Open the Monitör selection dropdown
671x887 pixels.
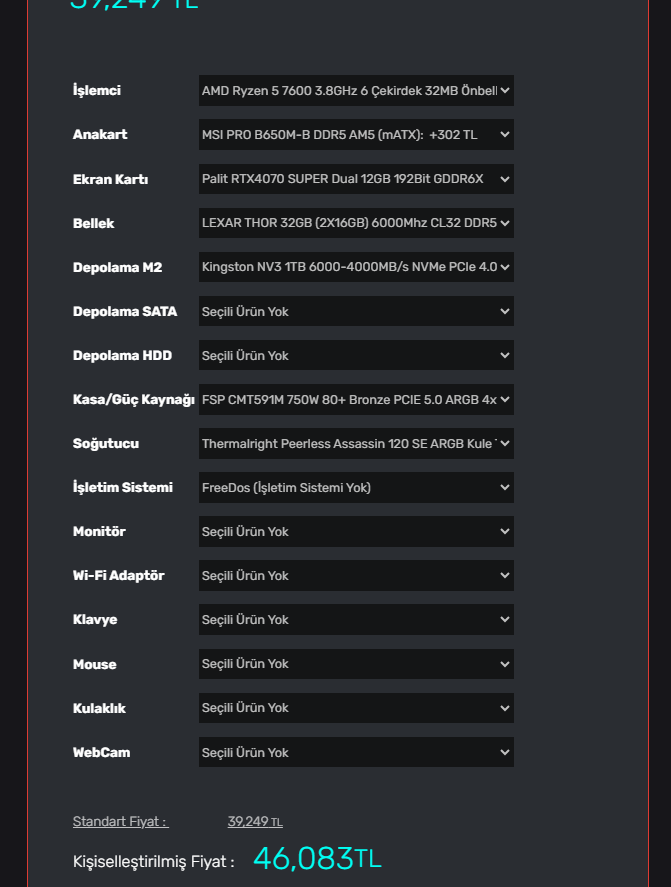click(x=356, y=531)
